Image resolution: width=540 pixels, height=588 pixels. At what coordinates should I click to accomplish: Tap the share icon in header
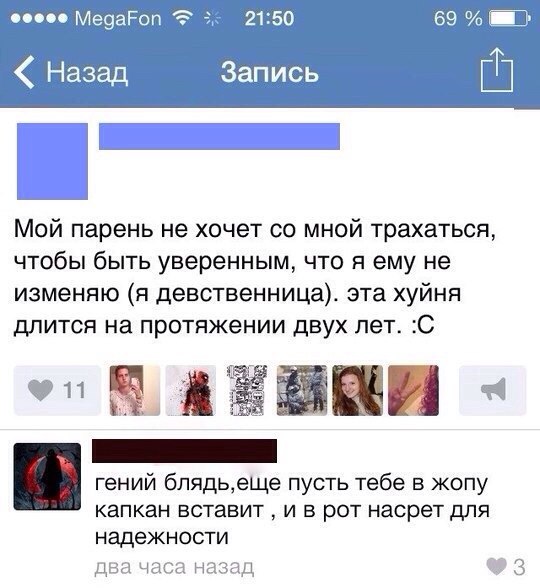[497, 70]
